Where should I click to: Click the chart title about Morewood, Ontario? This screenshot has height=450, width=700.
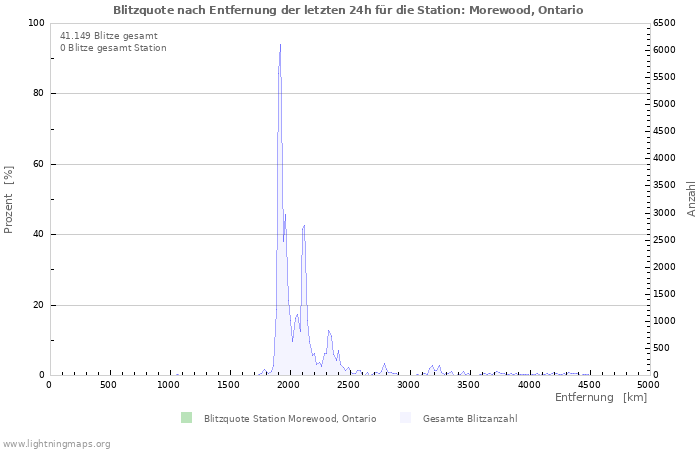click(x=348, y=10)
